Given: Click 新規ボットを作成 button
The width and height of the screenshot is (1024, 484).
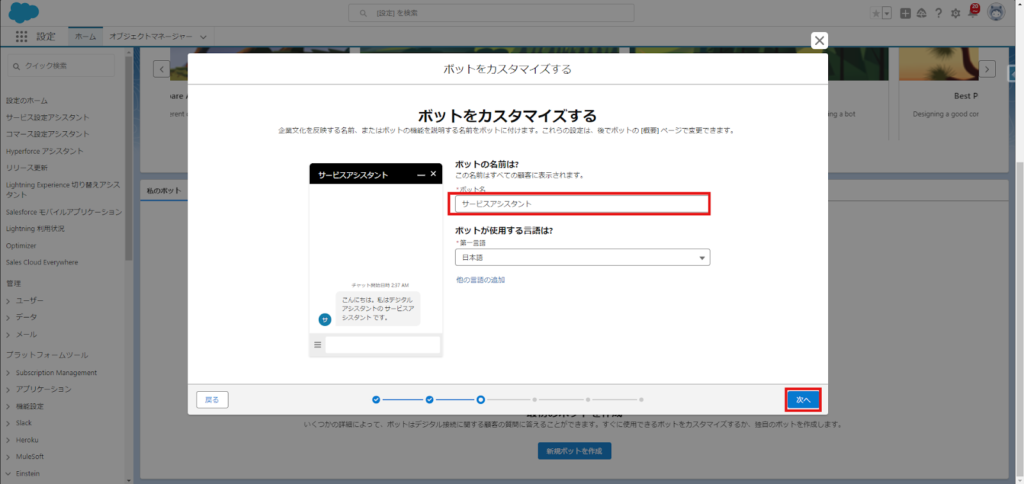Looking at the screenshot, I should [x=575, y=451].
